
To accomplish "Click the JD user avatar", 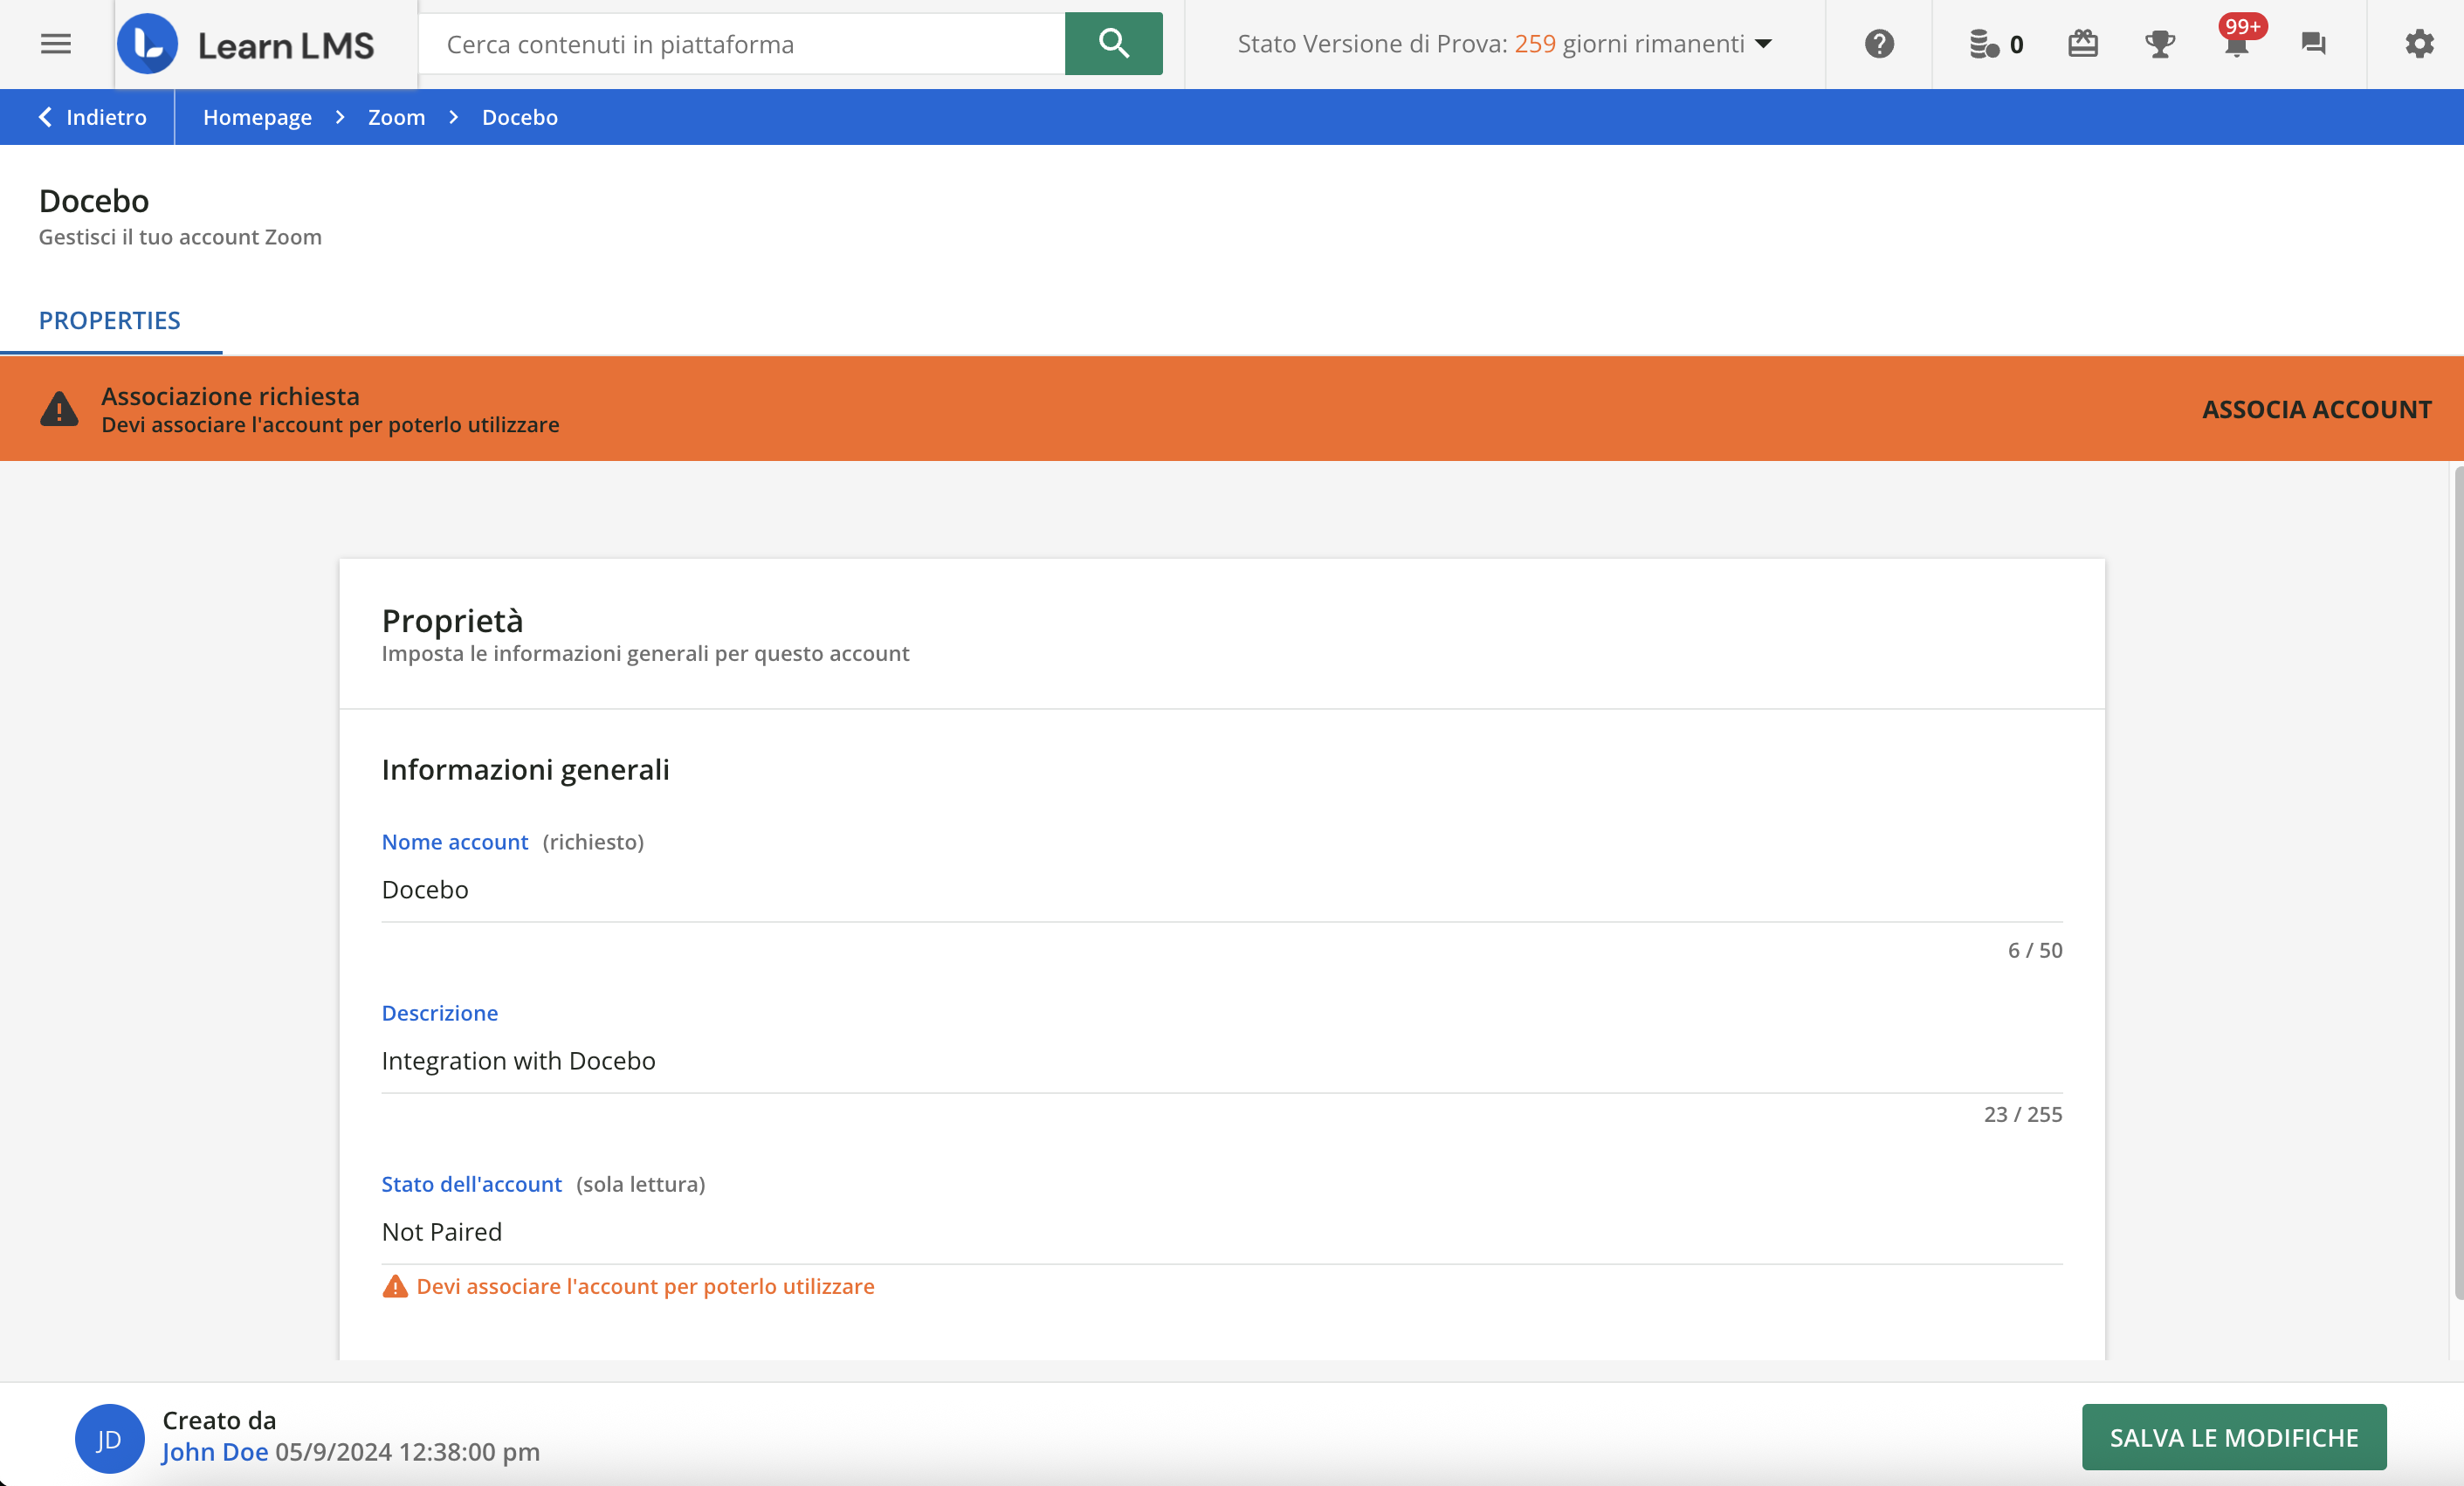I will pos(109,1438).
